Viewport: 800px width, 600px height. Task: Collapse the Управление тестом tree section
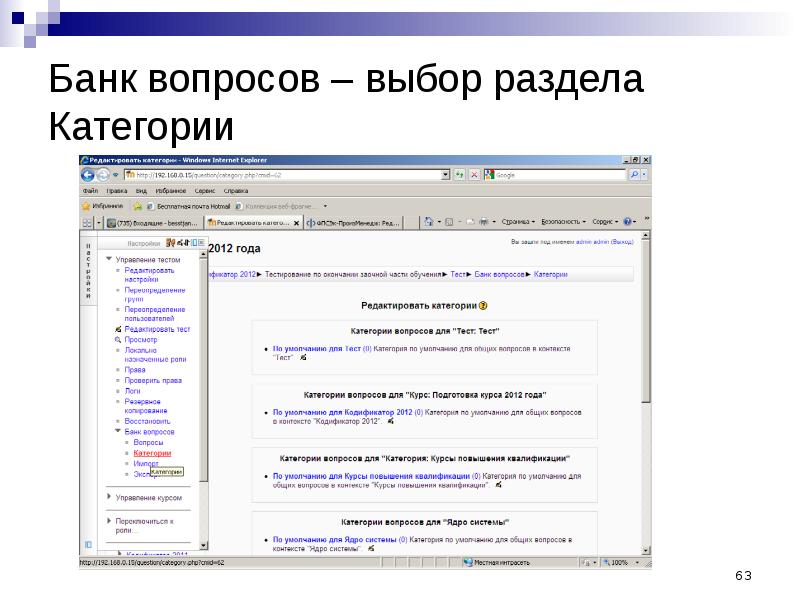[x=109, y=259]
